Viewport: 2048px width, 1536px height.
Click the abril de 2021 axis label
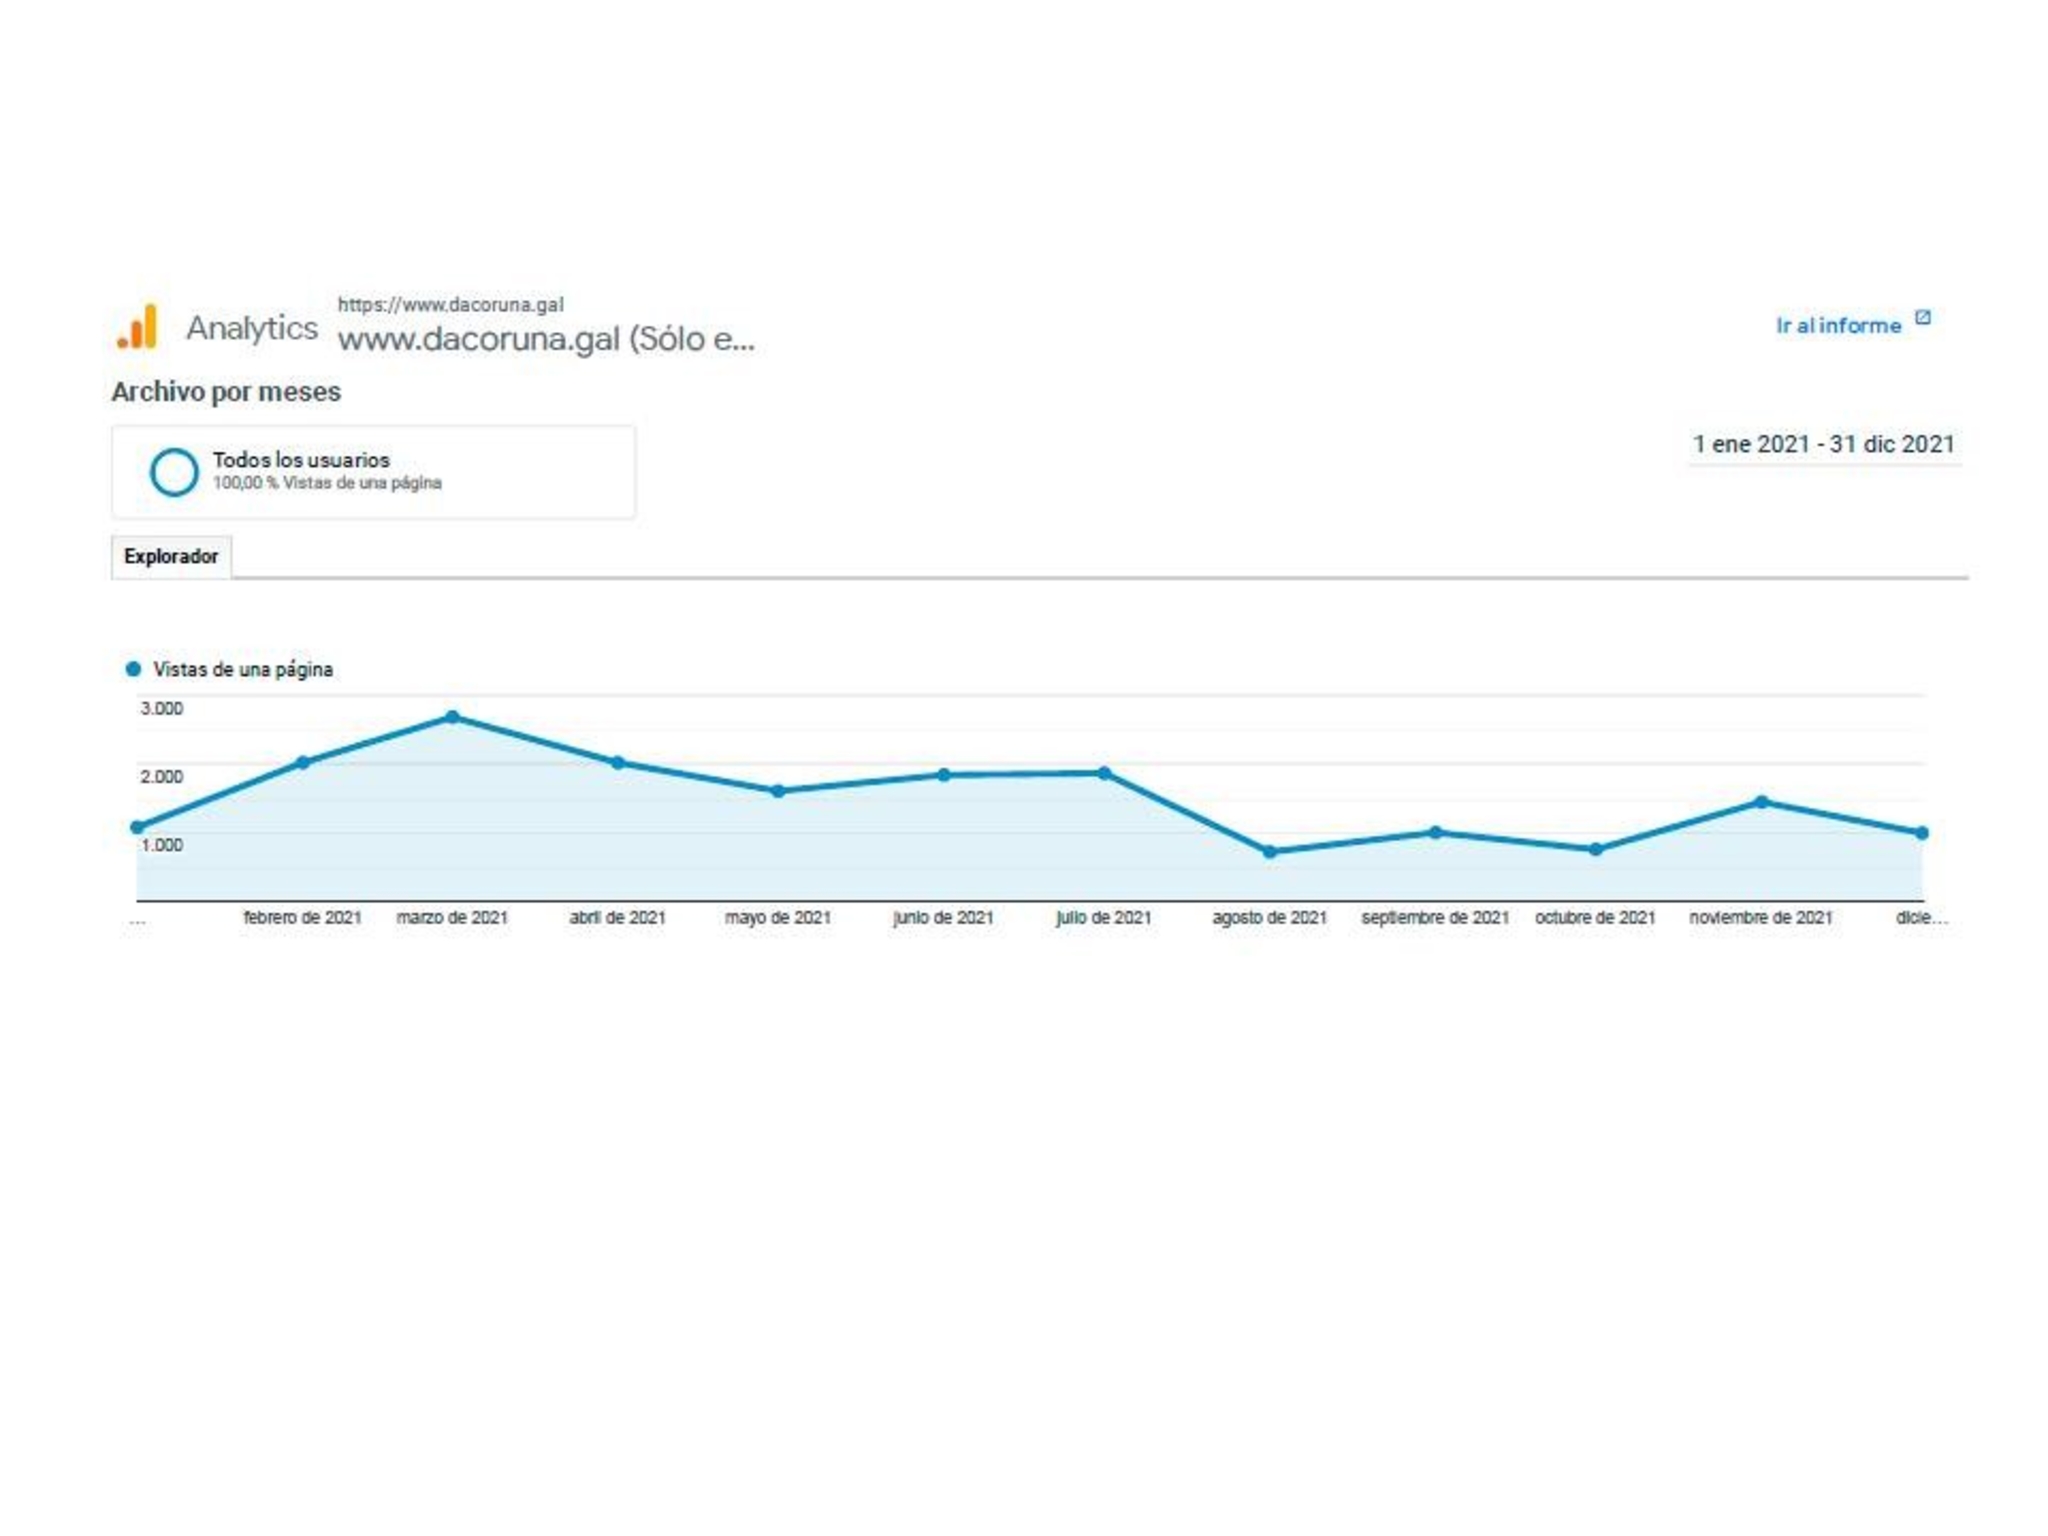pyautogui.click(x=617, y=917)
